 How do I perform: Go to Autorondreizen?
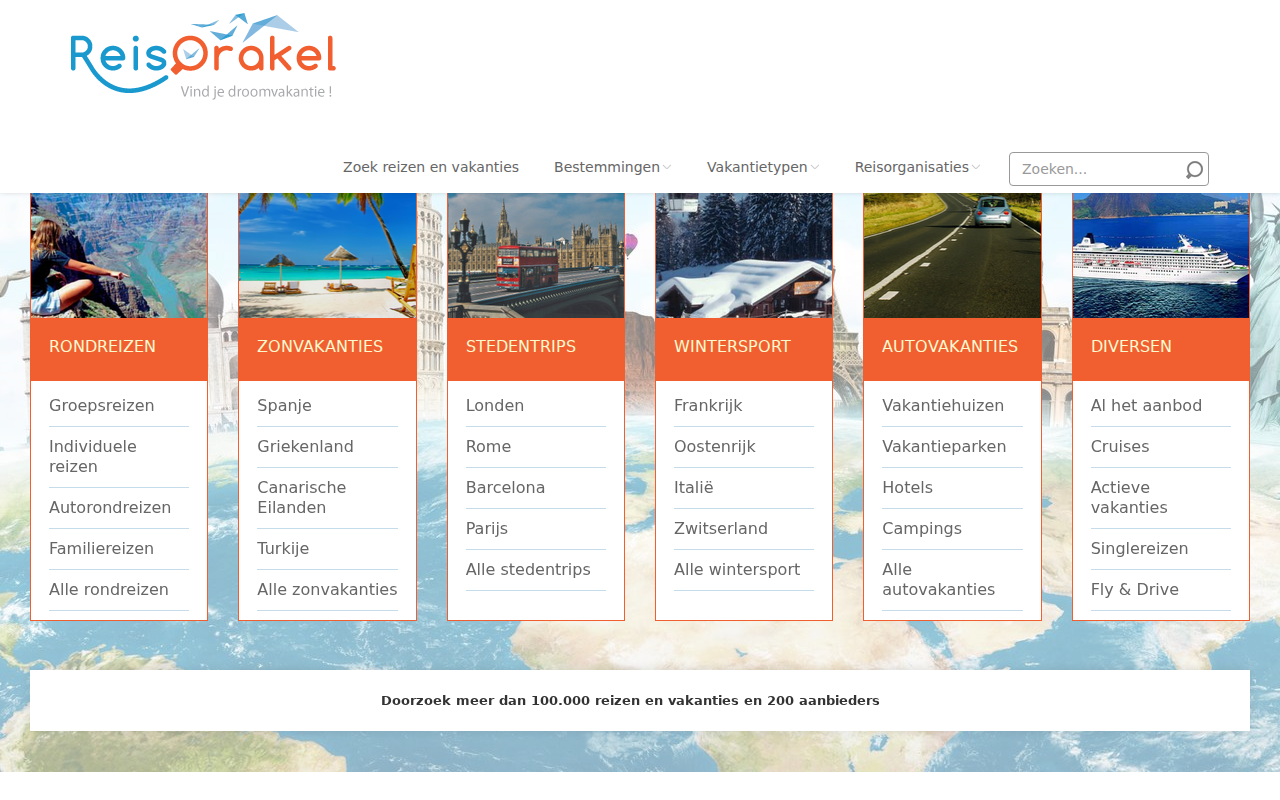[110, 508]
